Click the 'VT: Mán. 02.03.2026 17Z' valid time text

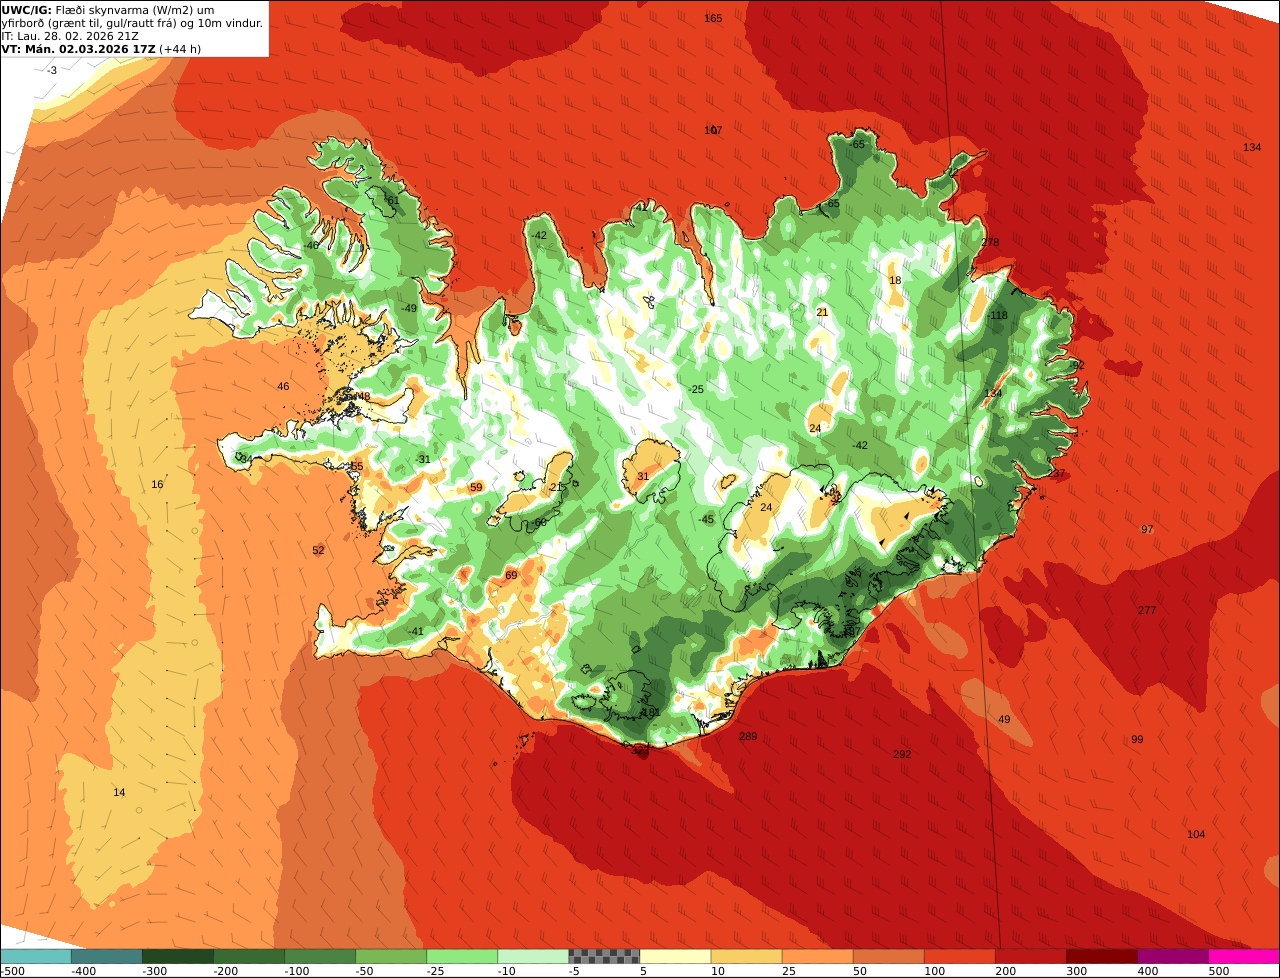tap(79, 48)
